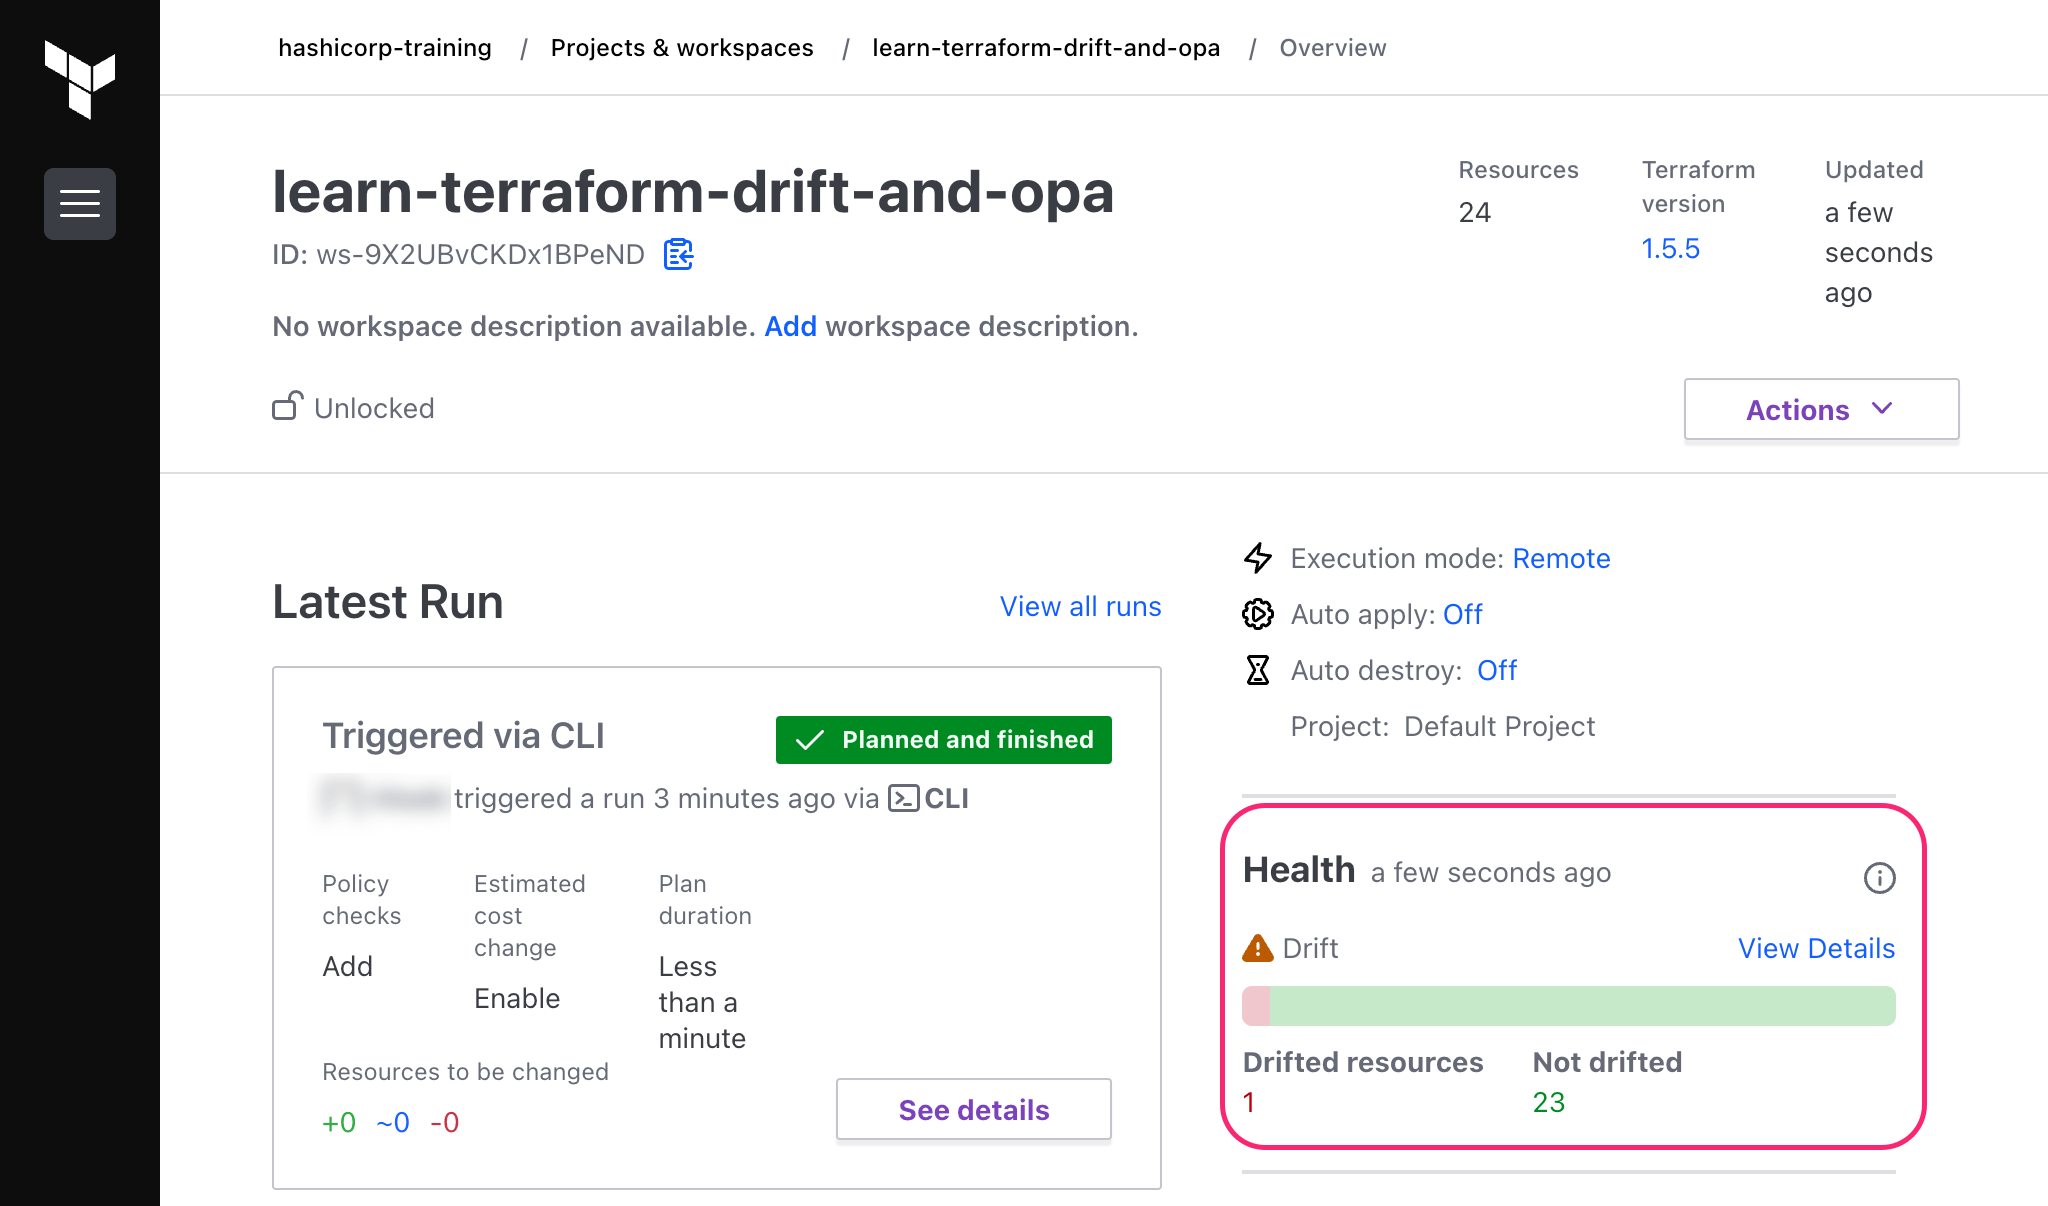Click the Less than a minute plan duration
The width and height of the screenshot is (2048, 1206).
click(702, 1002)
